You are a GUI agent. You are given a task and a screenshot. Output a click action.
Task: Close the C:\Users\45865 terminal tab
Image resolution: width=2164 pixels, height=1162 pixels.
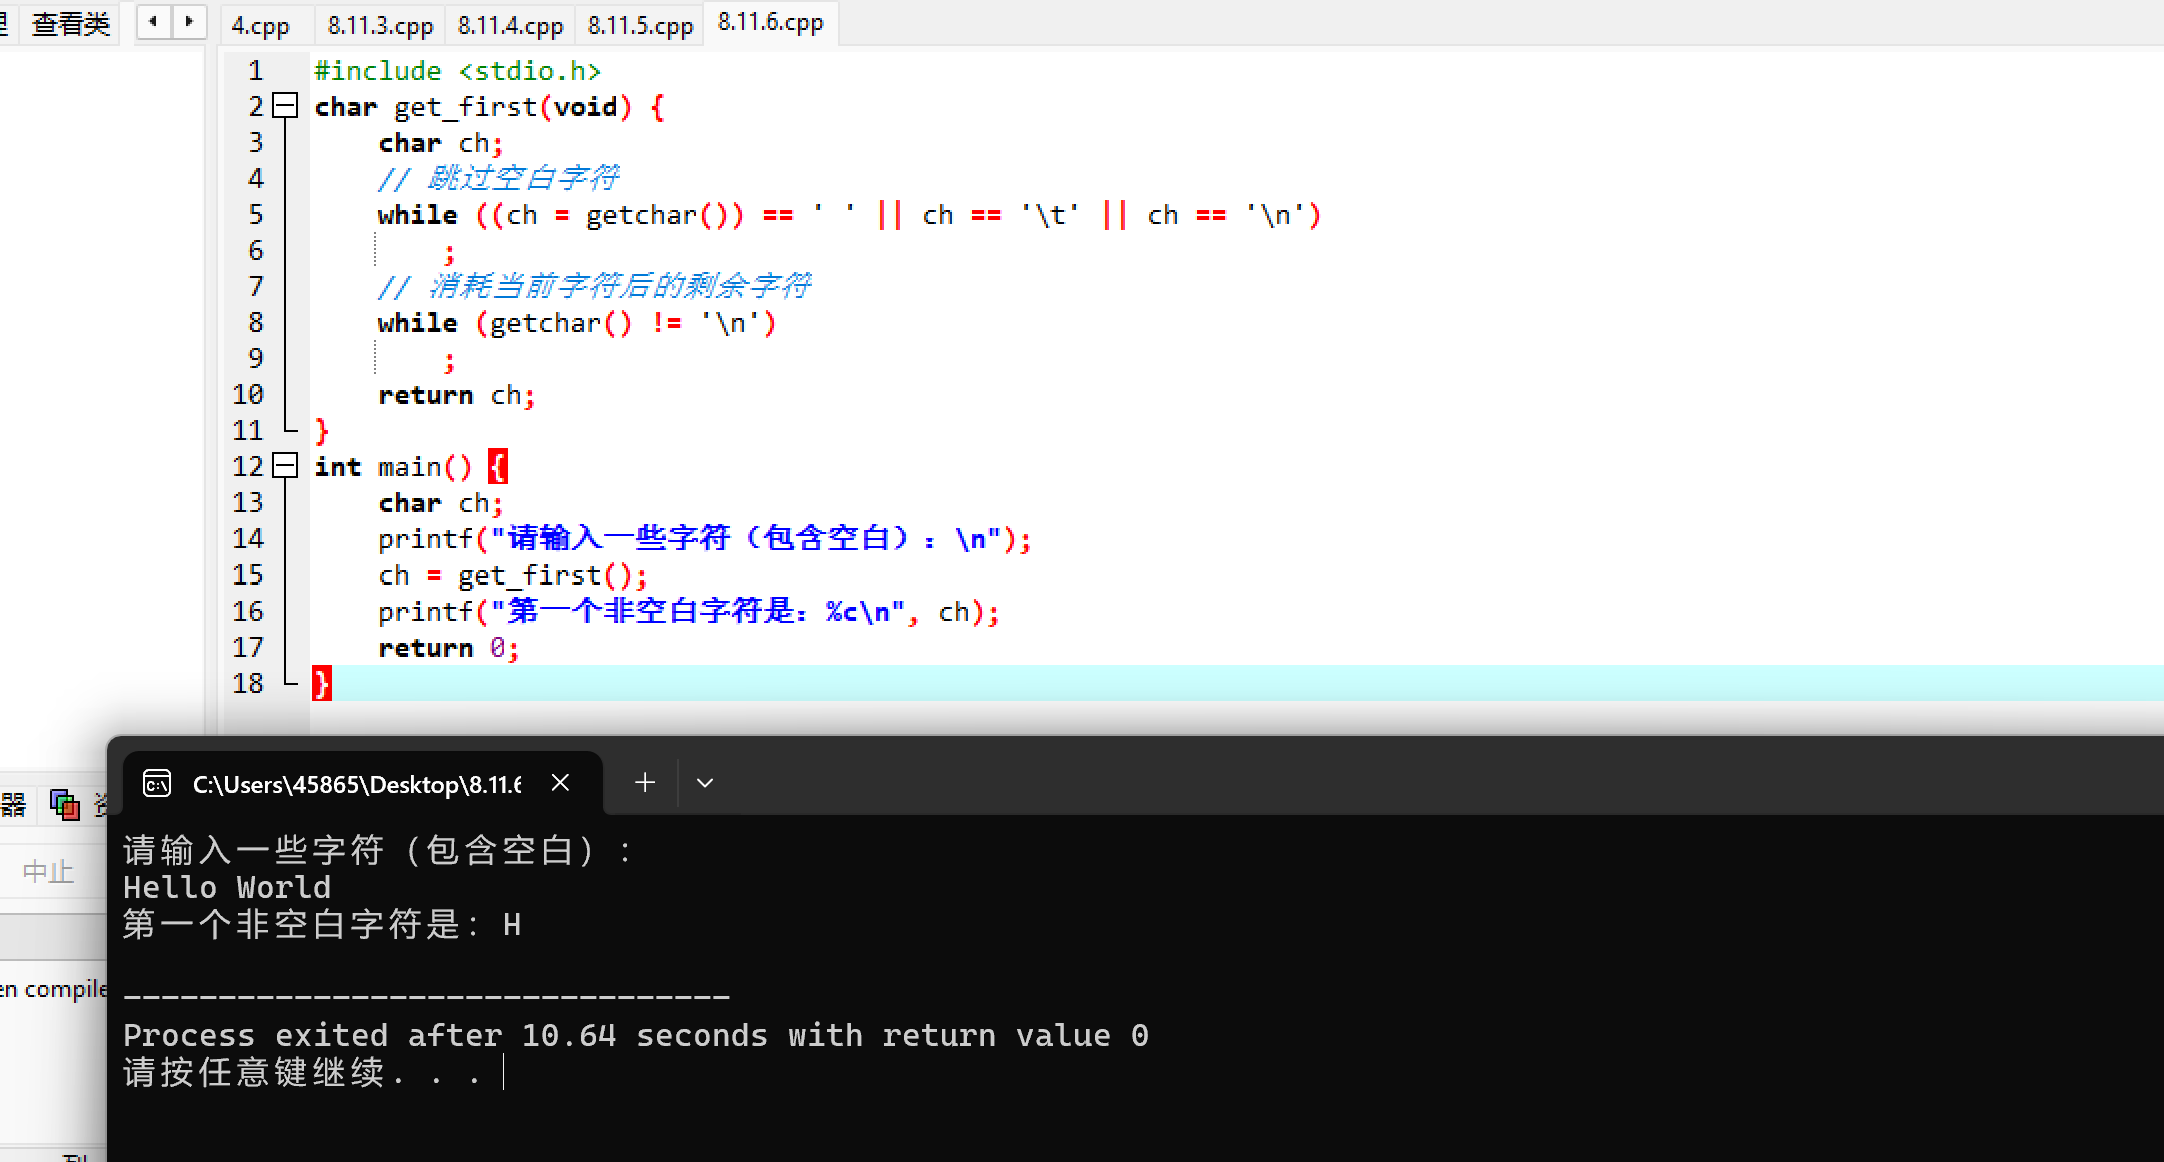[x=560, y=783]
